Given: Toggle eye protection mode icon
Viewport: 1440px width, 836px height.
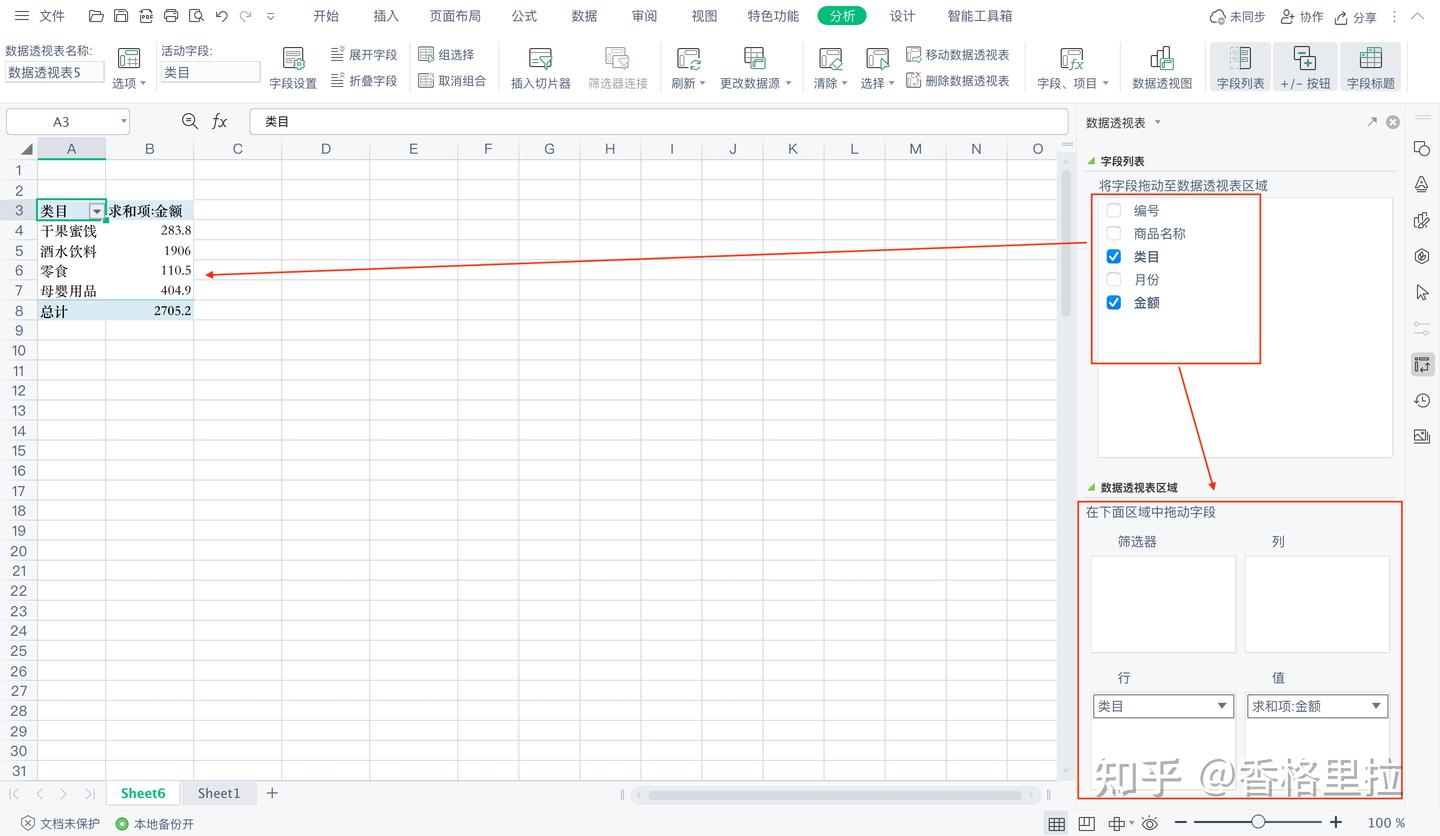Looking at the screenshot, I should pos(1150,824).
